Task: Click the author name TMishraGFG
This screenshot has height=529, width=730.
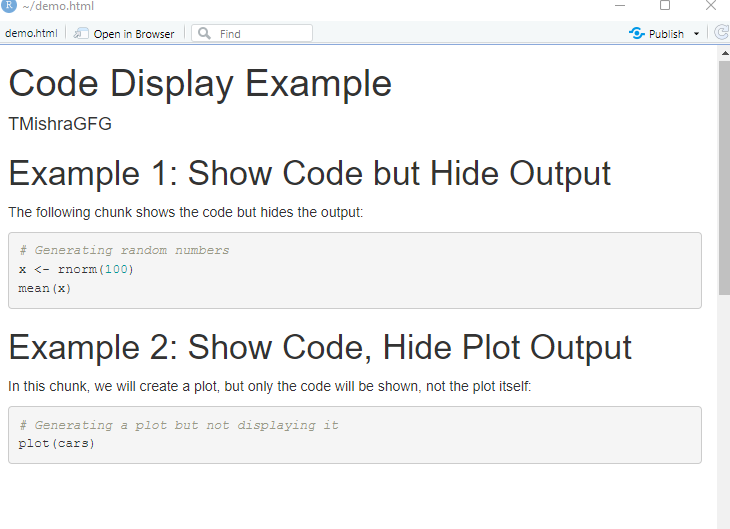Action: click(60, 124)
